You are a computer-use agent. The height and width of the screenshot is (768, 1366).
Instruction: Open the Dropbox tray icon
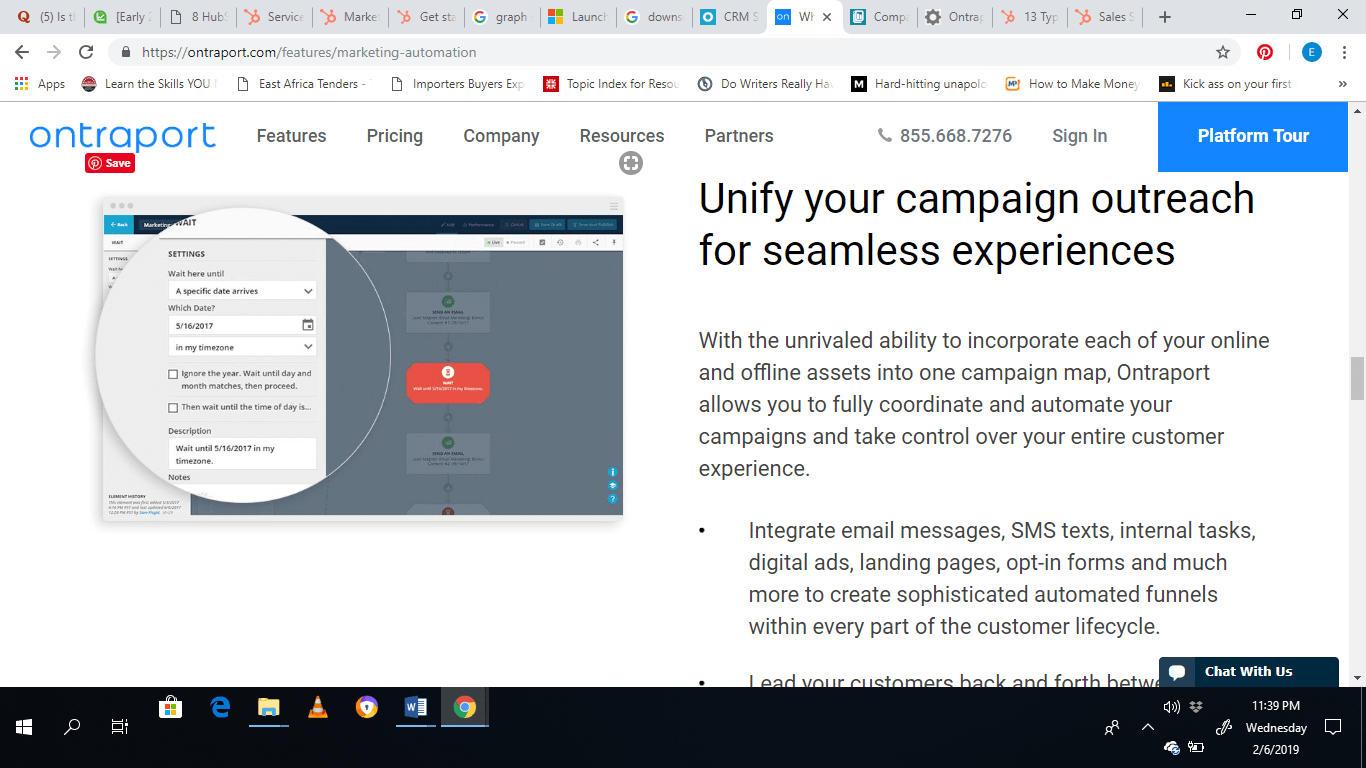(1196, 707)
